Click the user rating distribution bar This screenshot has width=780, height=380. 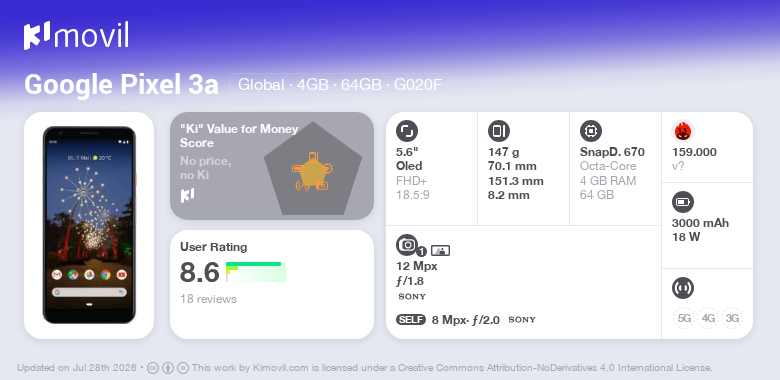(x=256, y=272)
